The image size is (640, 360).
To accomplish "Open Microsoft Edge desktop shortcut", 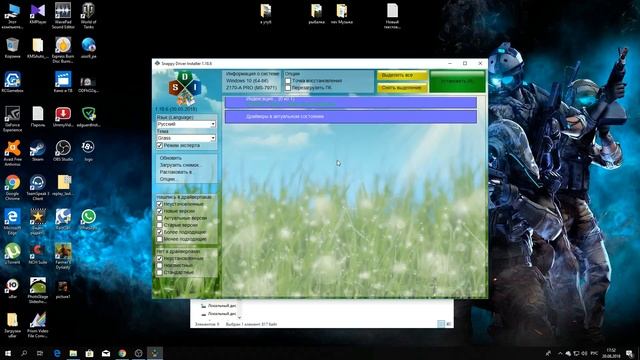I will click(13, 222).
